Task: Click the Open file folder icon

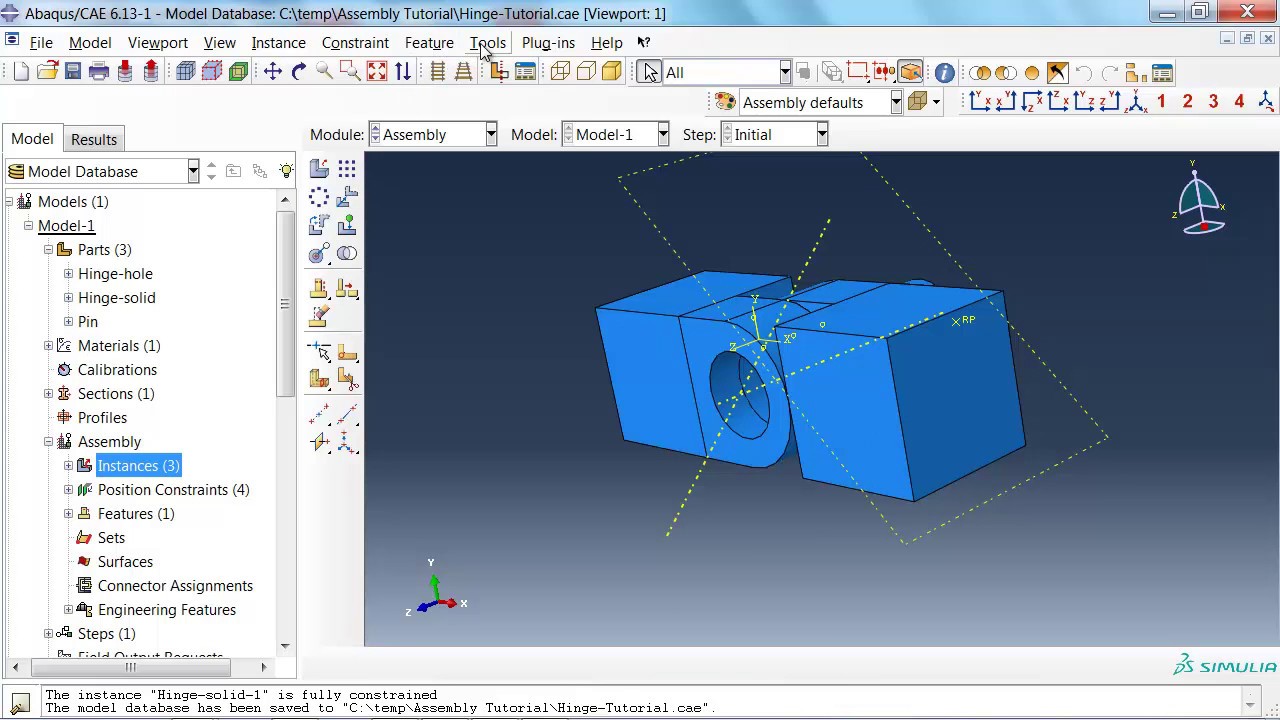Action: 47,71
